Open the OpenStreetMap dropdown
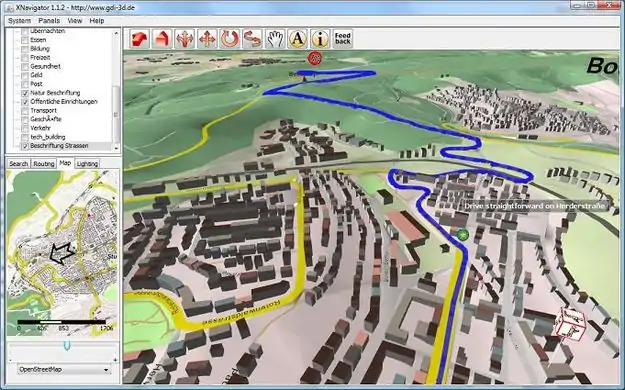The width and height of the screenshot is (625, 390). [x=64, y=370]
